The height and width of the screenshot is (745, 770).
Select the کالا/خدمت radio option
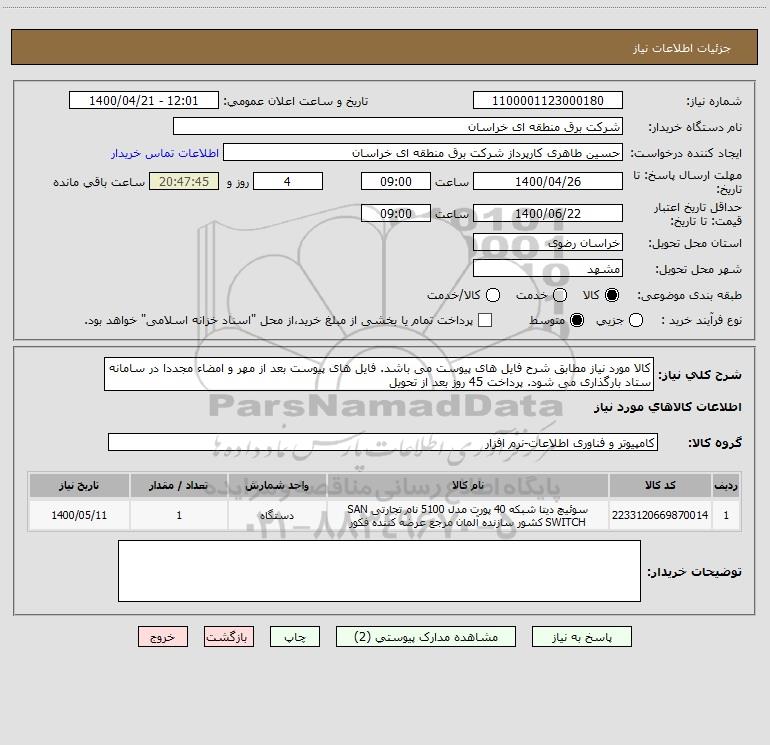pyautogui.click(x=493, y=295)
